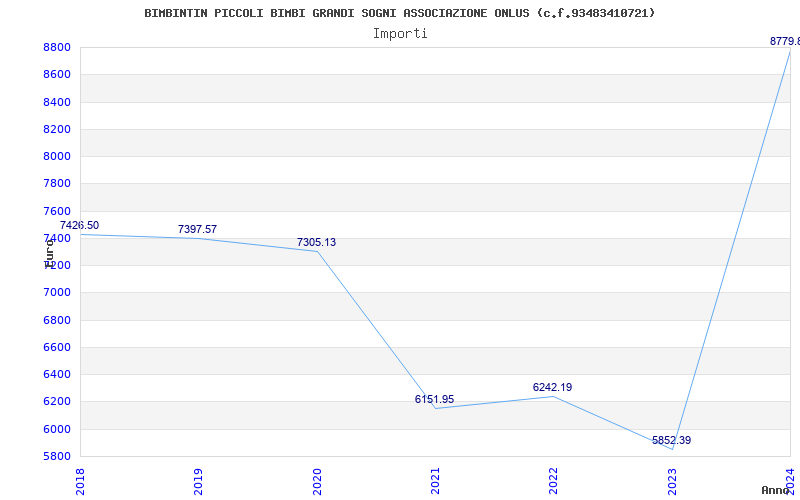The image size is (800, 500).
Task: Click the 5852.39 data label
Action: (x=671, y=440)
